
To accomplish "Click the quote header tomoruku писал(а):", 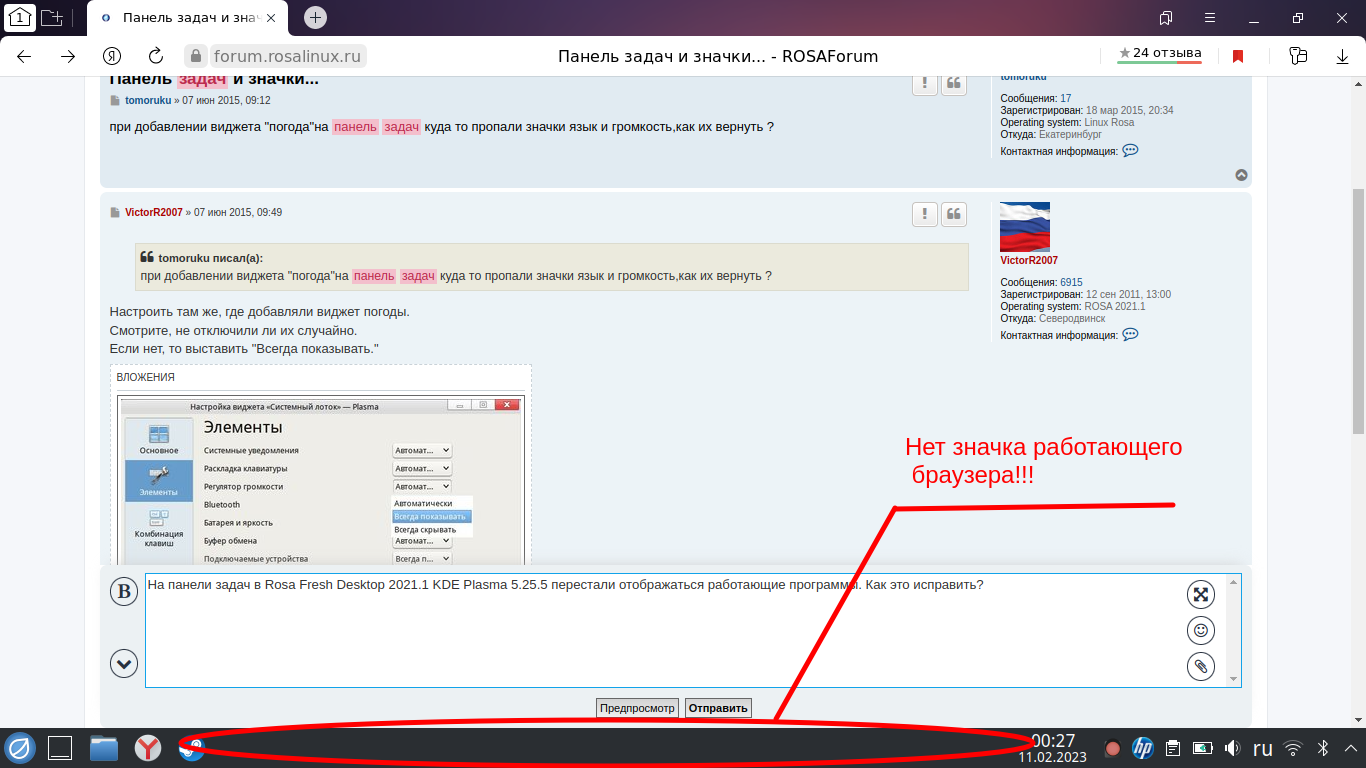I will click(210, 258).
